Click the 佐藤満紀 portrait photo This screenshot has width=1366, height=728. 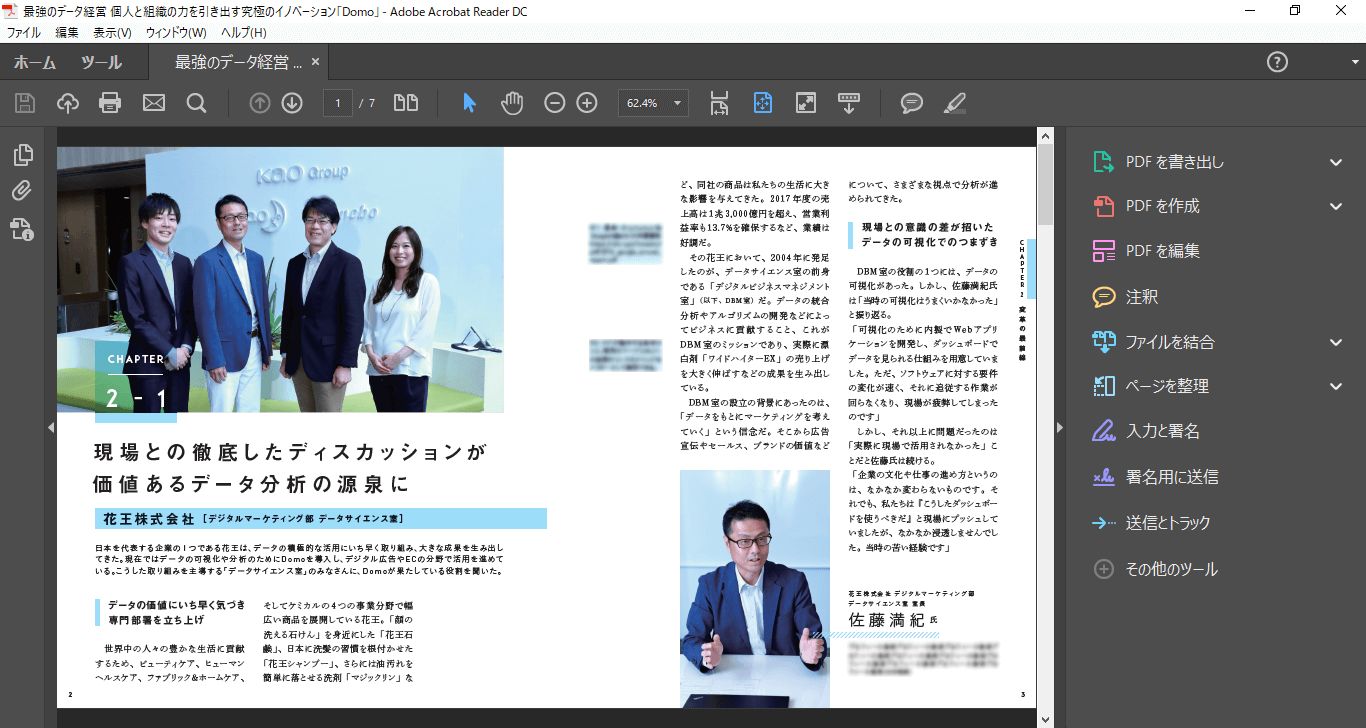click(x=755, y=589)
